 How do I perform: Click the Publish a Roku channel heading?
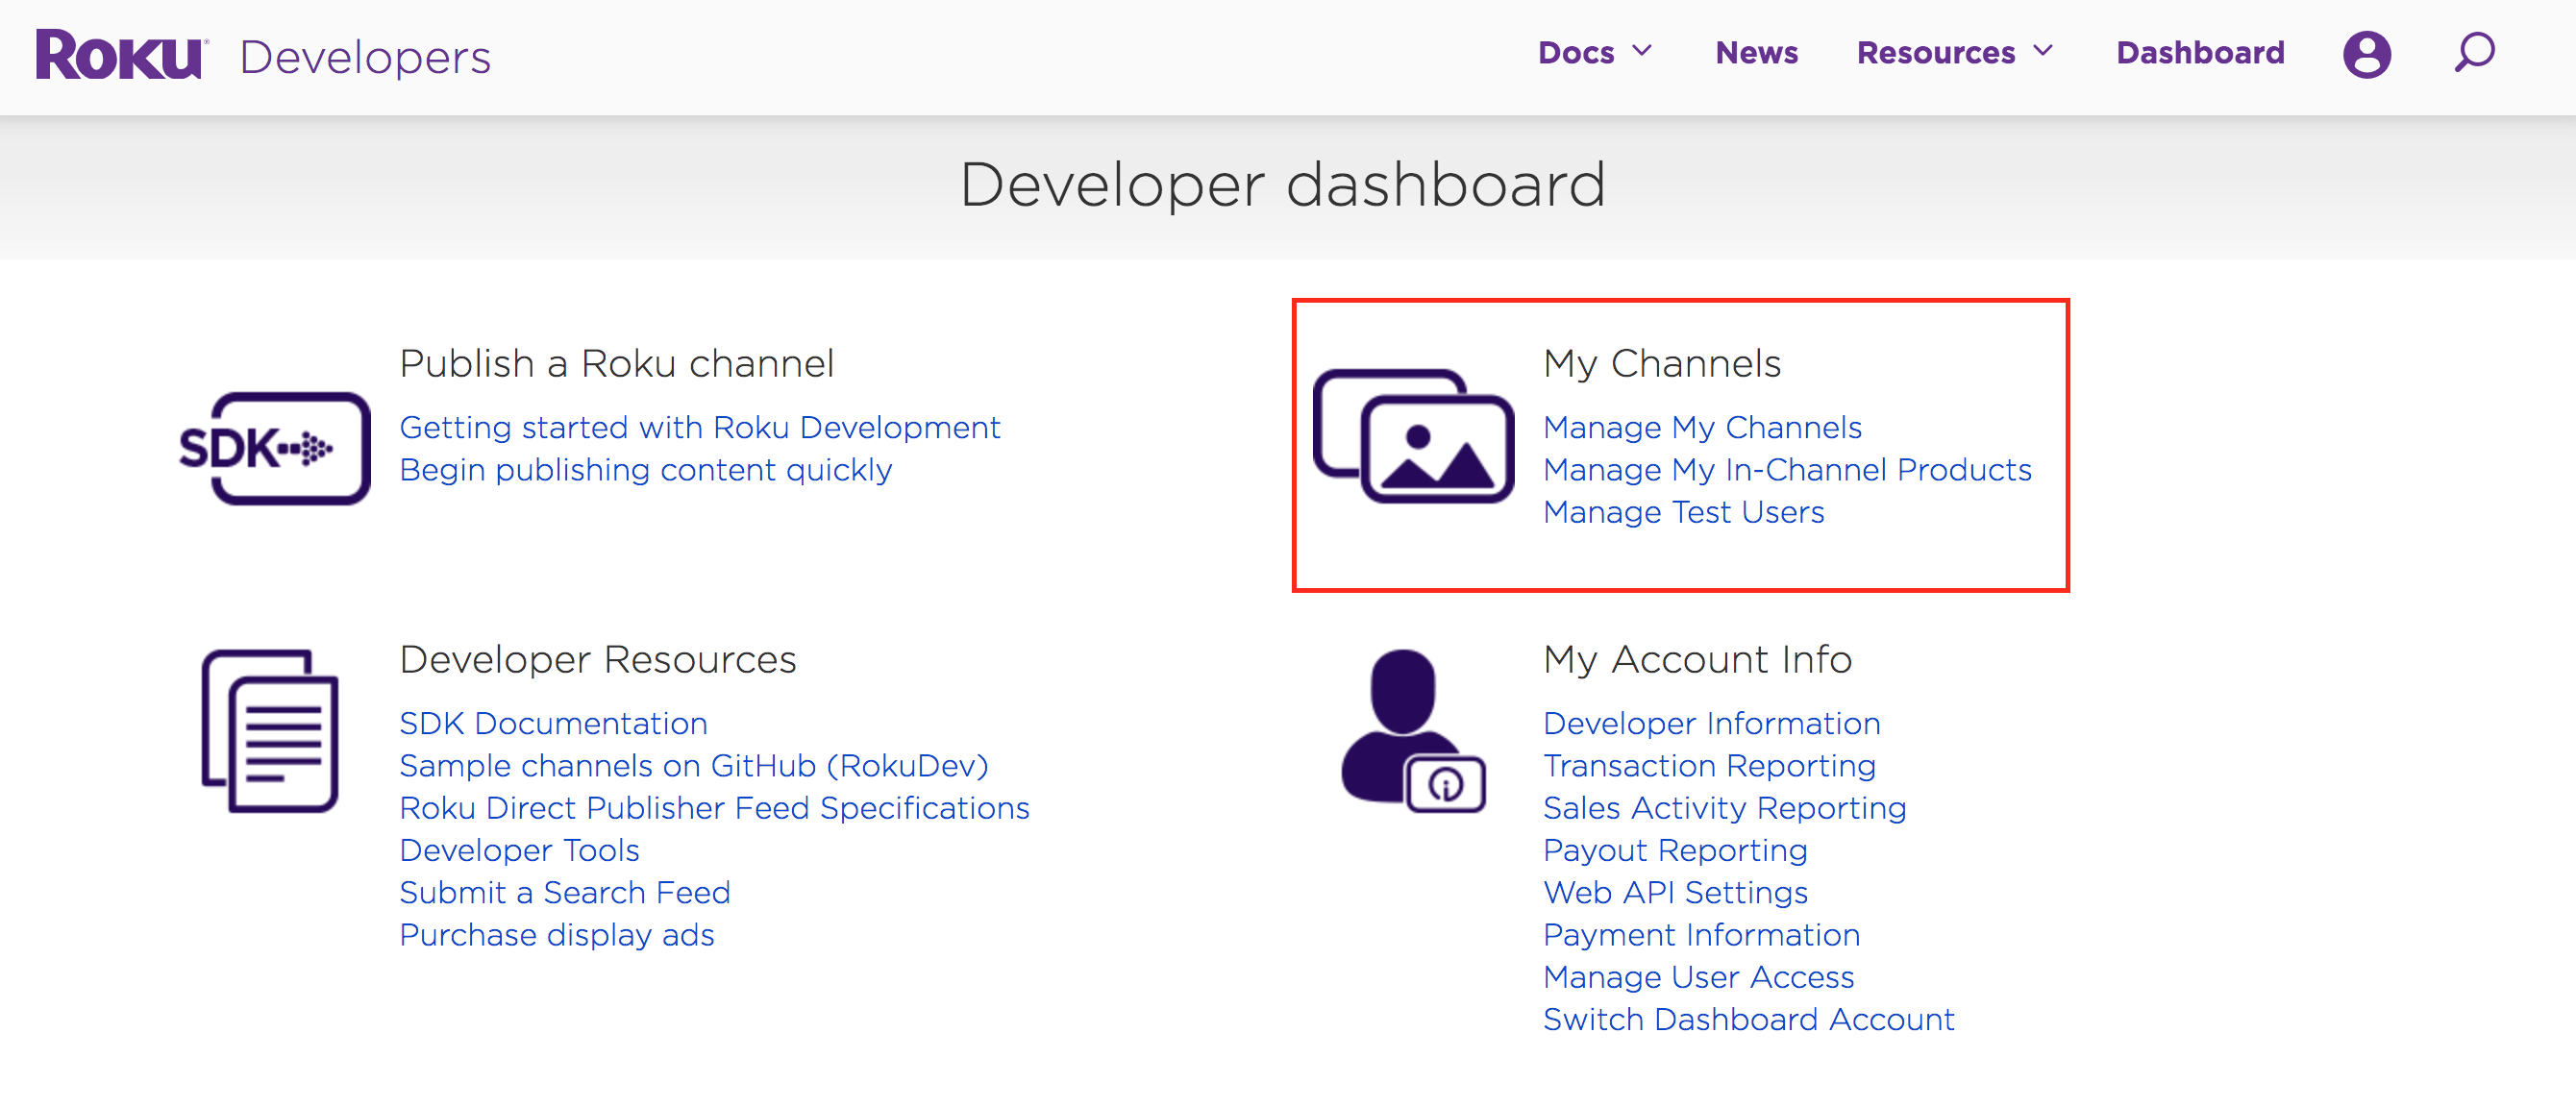click(x=616, y=363)
